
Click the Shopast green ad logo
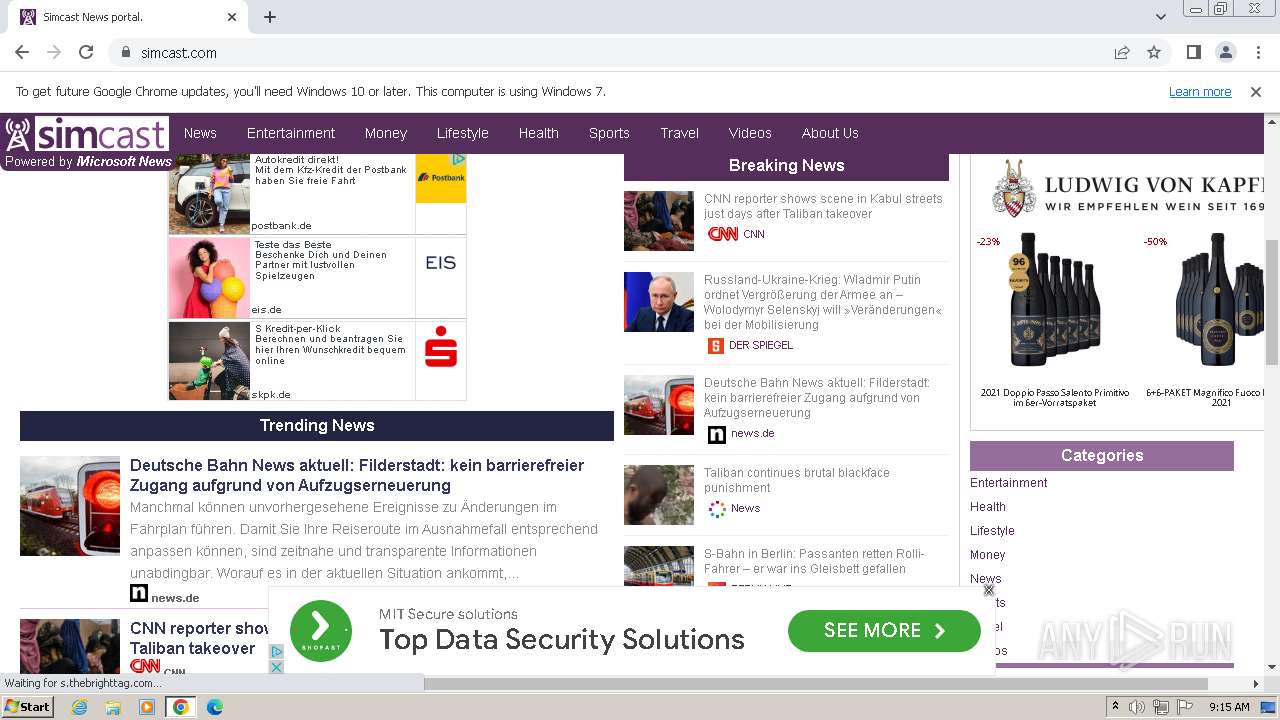(x=321, y=631)
